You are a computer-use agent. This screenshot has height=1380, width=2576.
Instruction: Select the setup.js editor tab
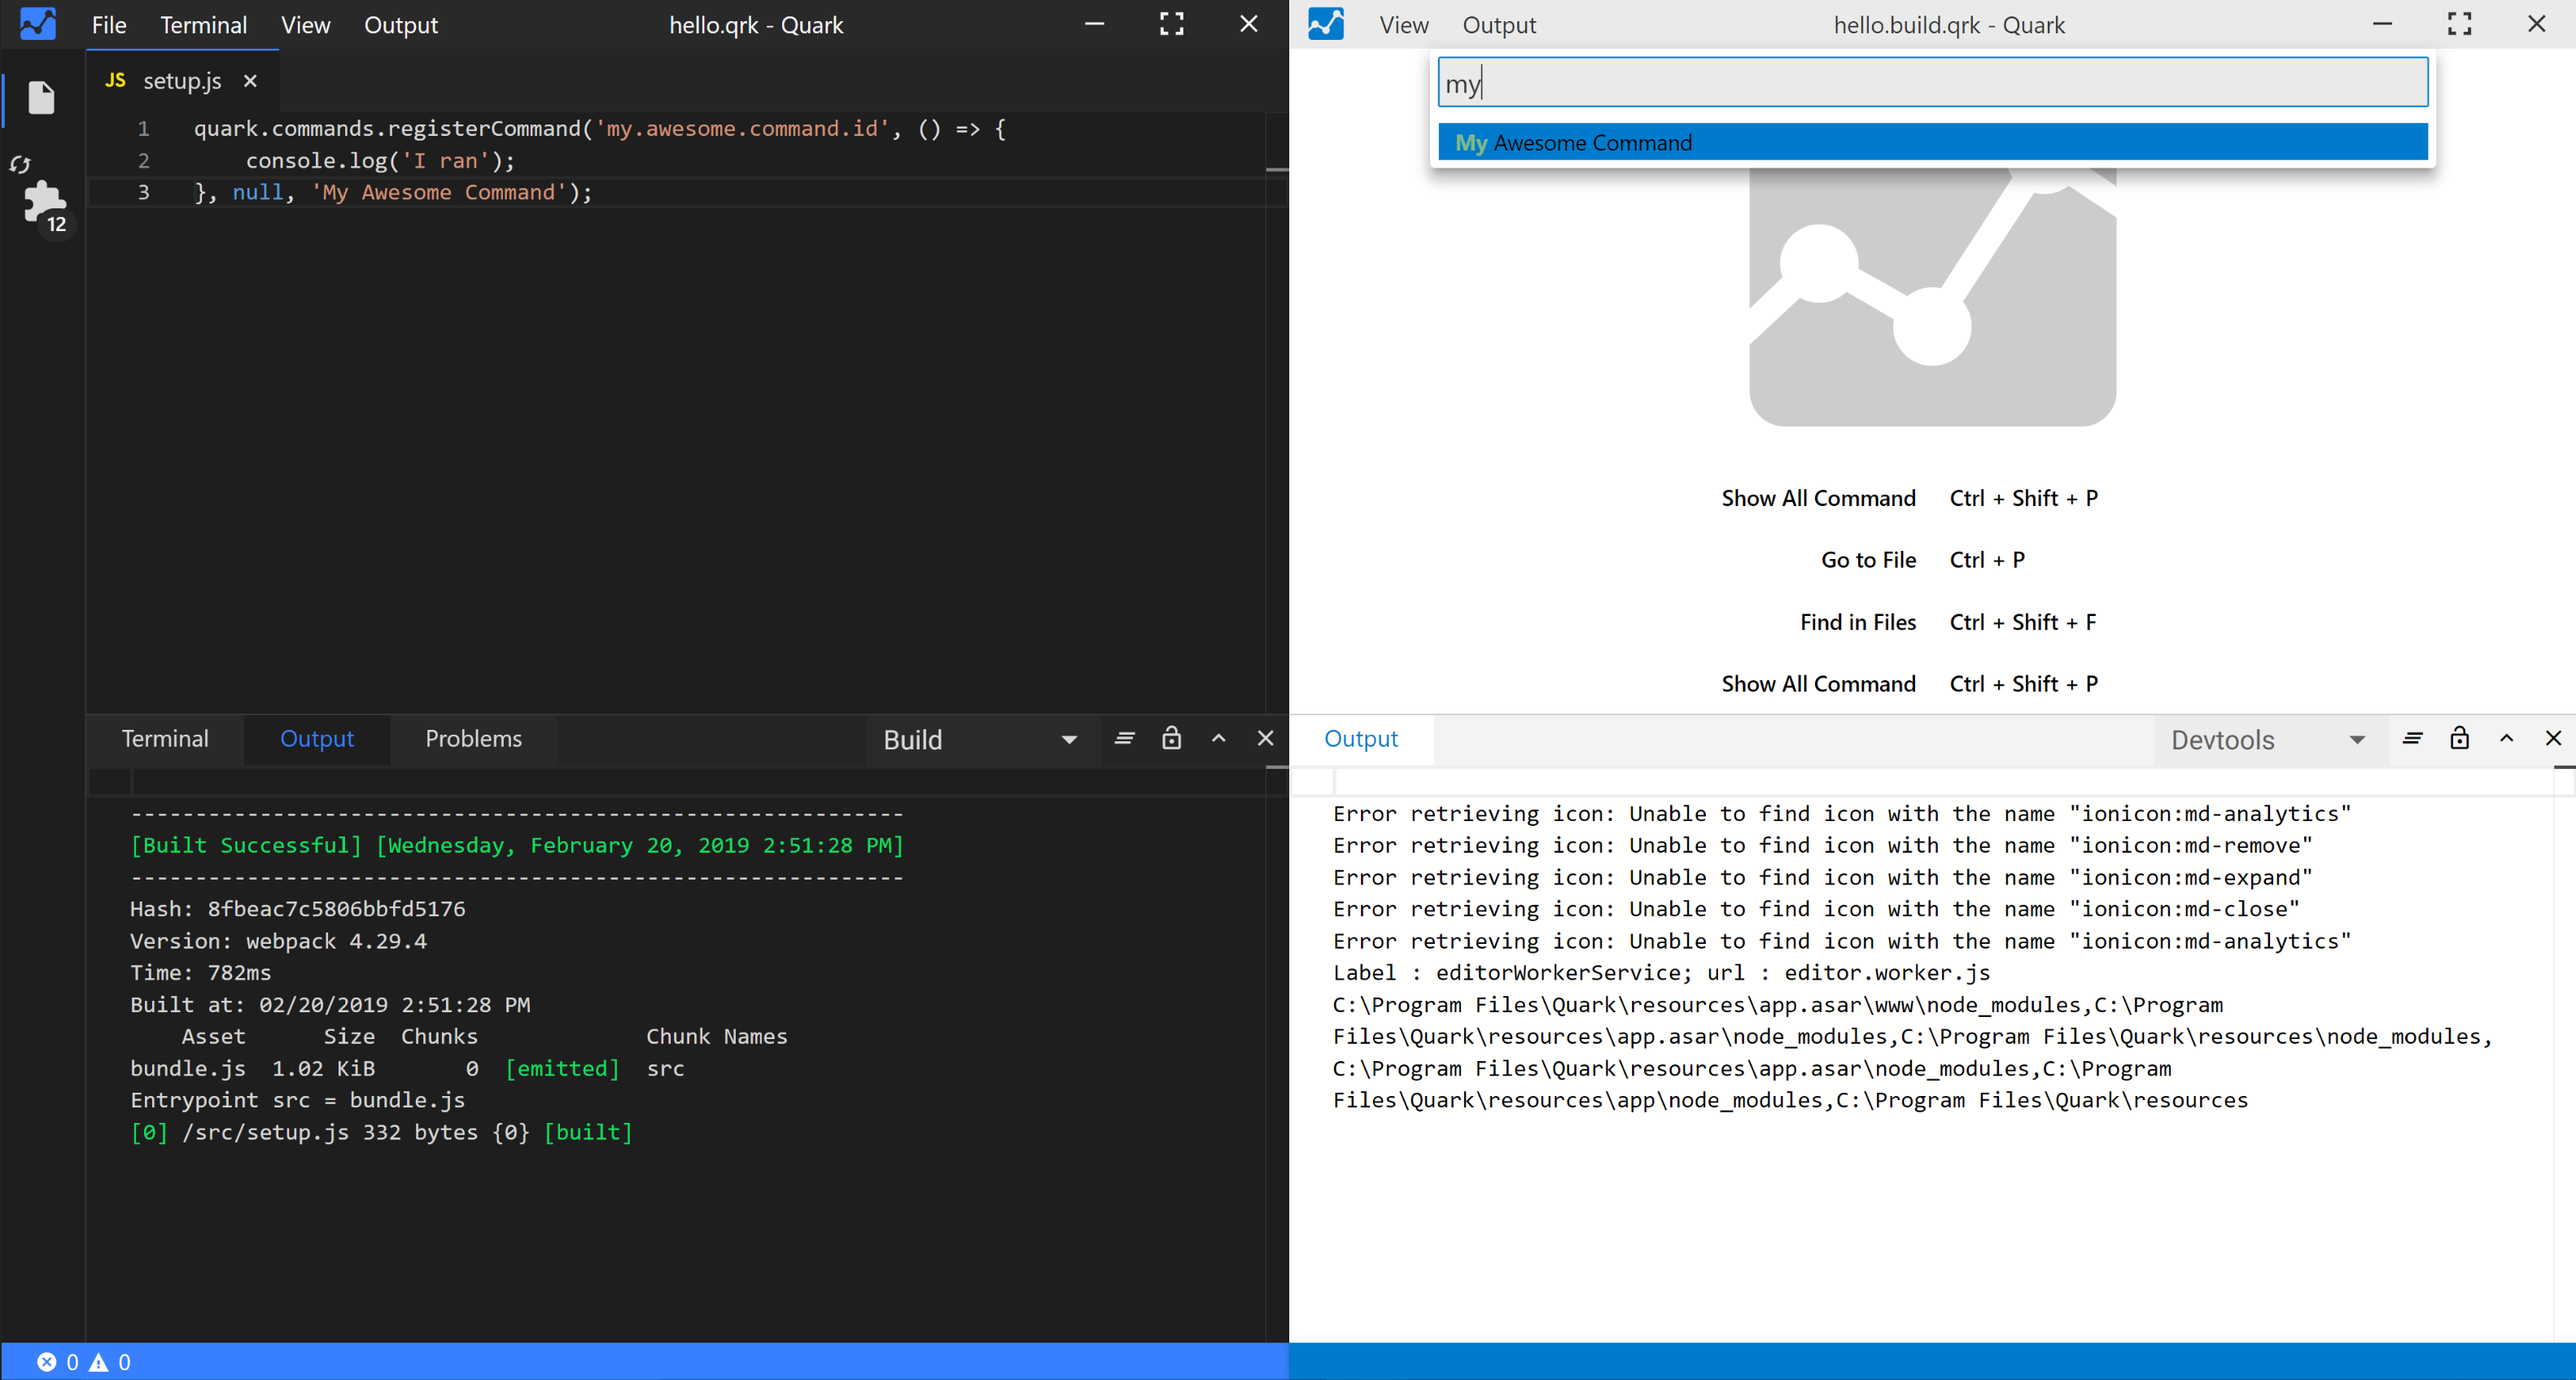[181, 81]
